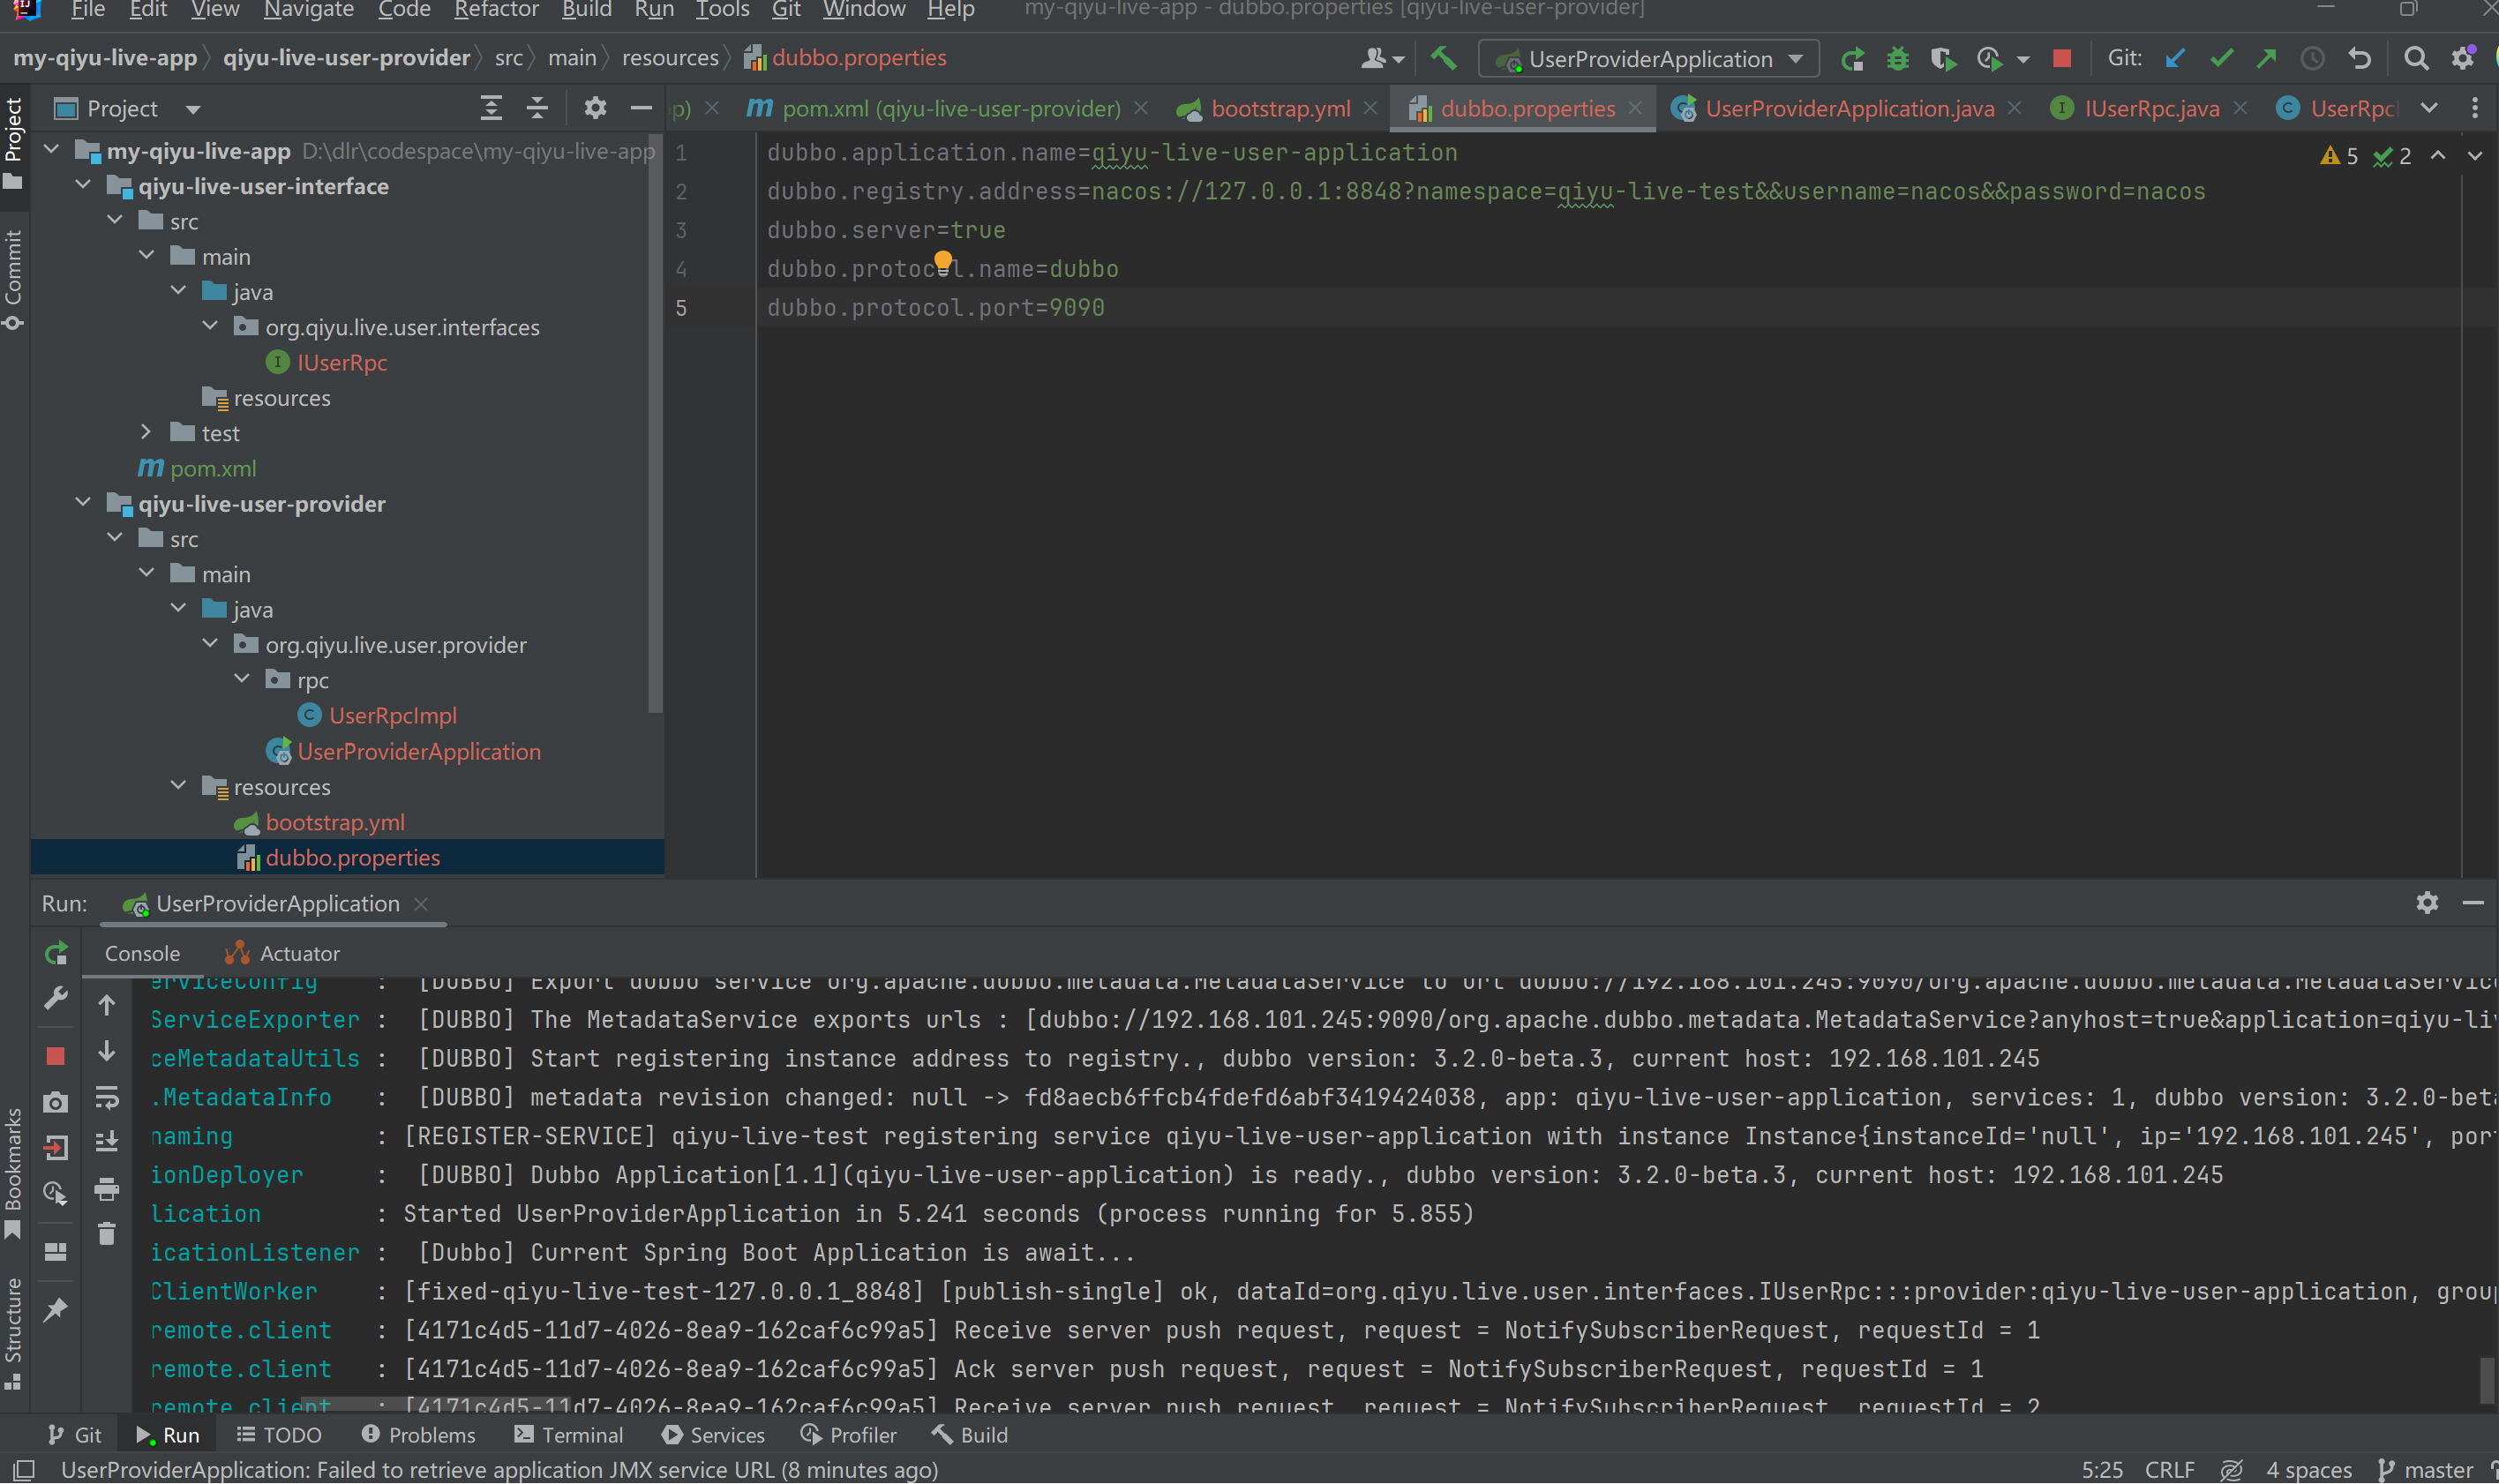Collapse the qiyu-live-user-interface module
Viewport: 2499px width, 1484px height.
tap(84, 186)
